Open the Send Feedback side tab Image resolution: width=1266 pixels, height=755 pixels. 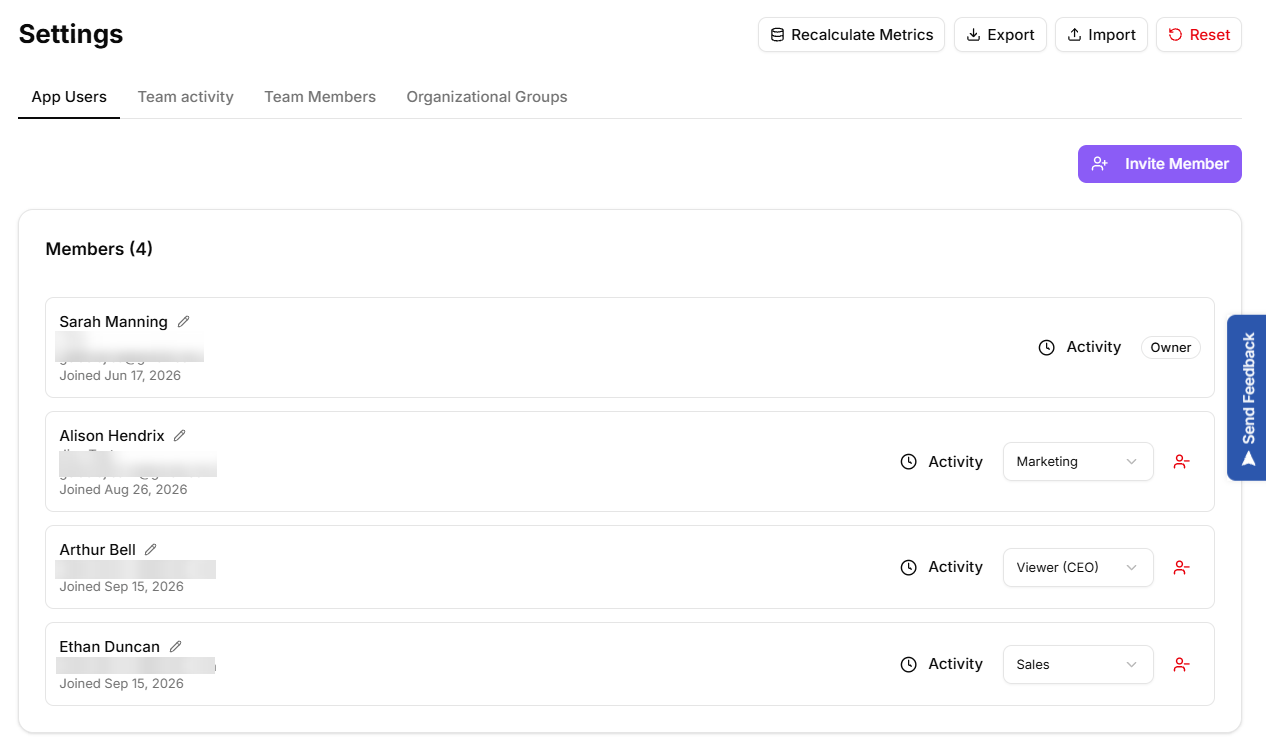point(1247,398)
